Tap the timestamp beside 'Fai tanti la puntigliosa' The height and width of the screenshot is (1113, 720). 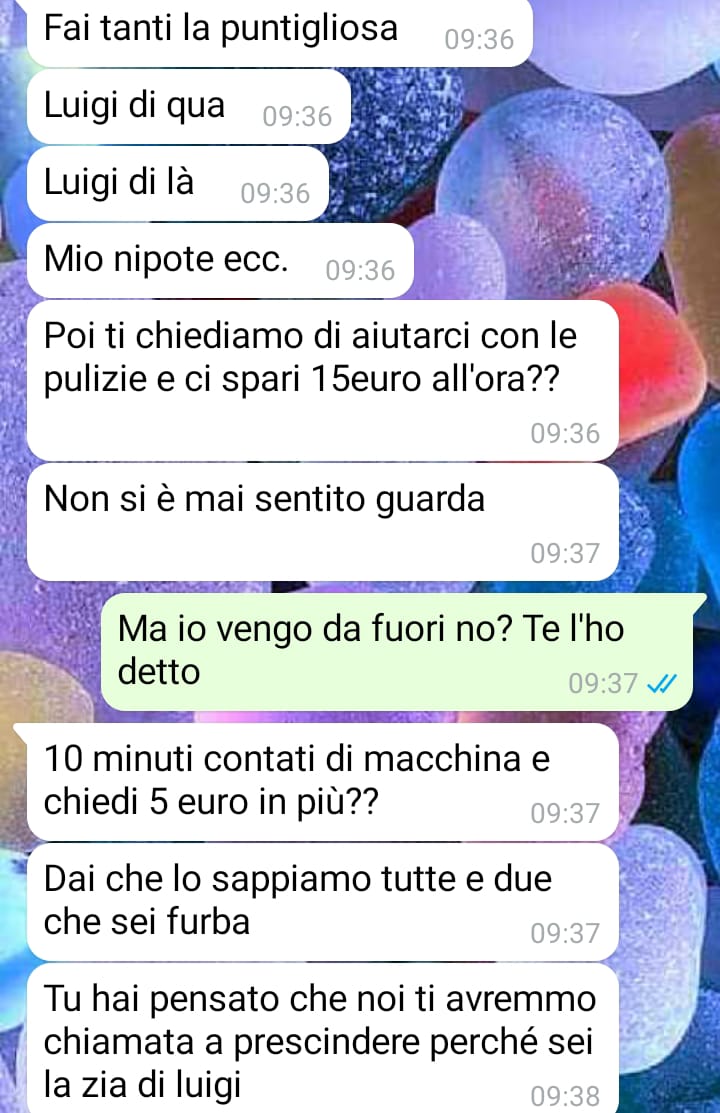tap(479, 39)
